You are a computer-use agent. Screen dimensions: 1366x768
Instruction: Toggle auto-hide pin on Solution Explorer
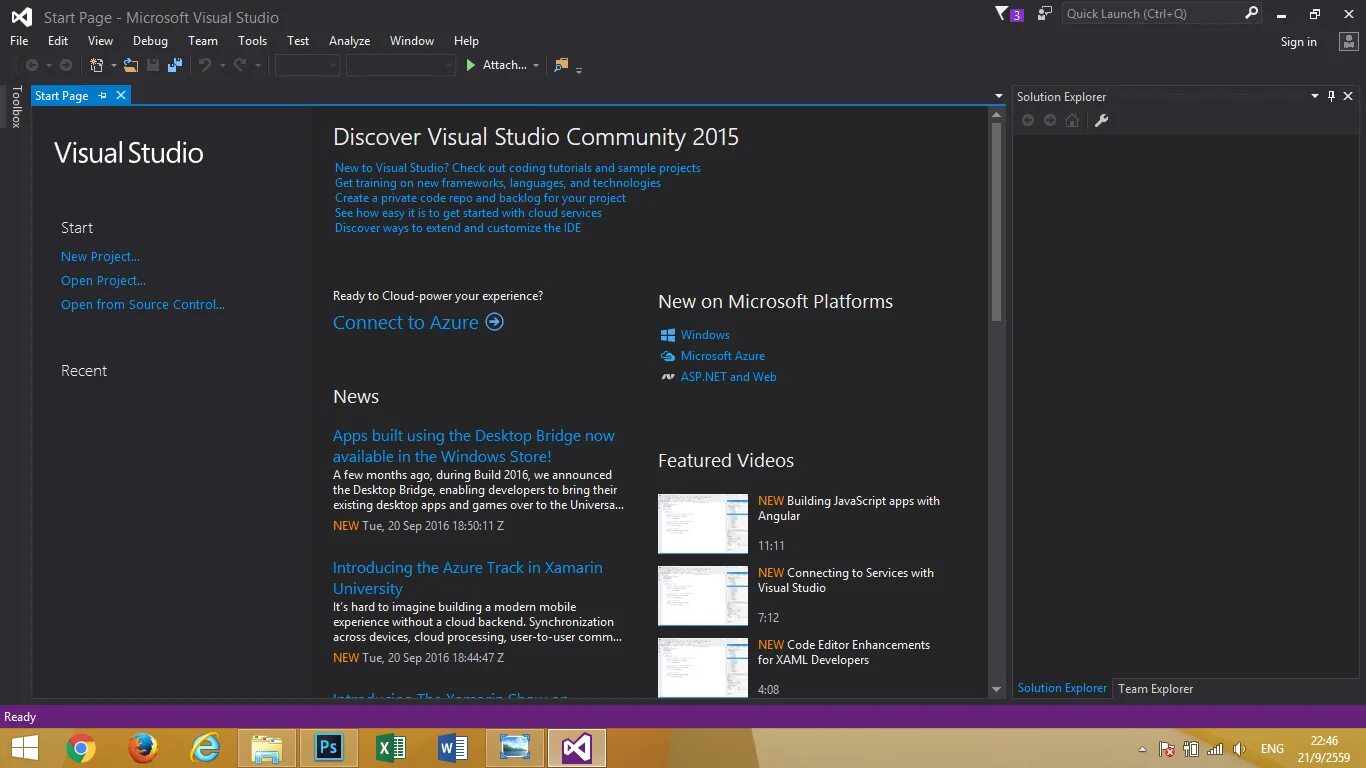[x=1331, y=96]
